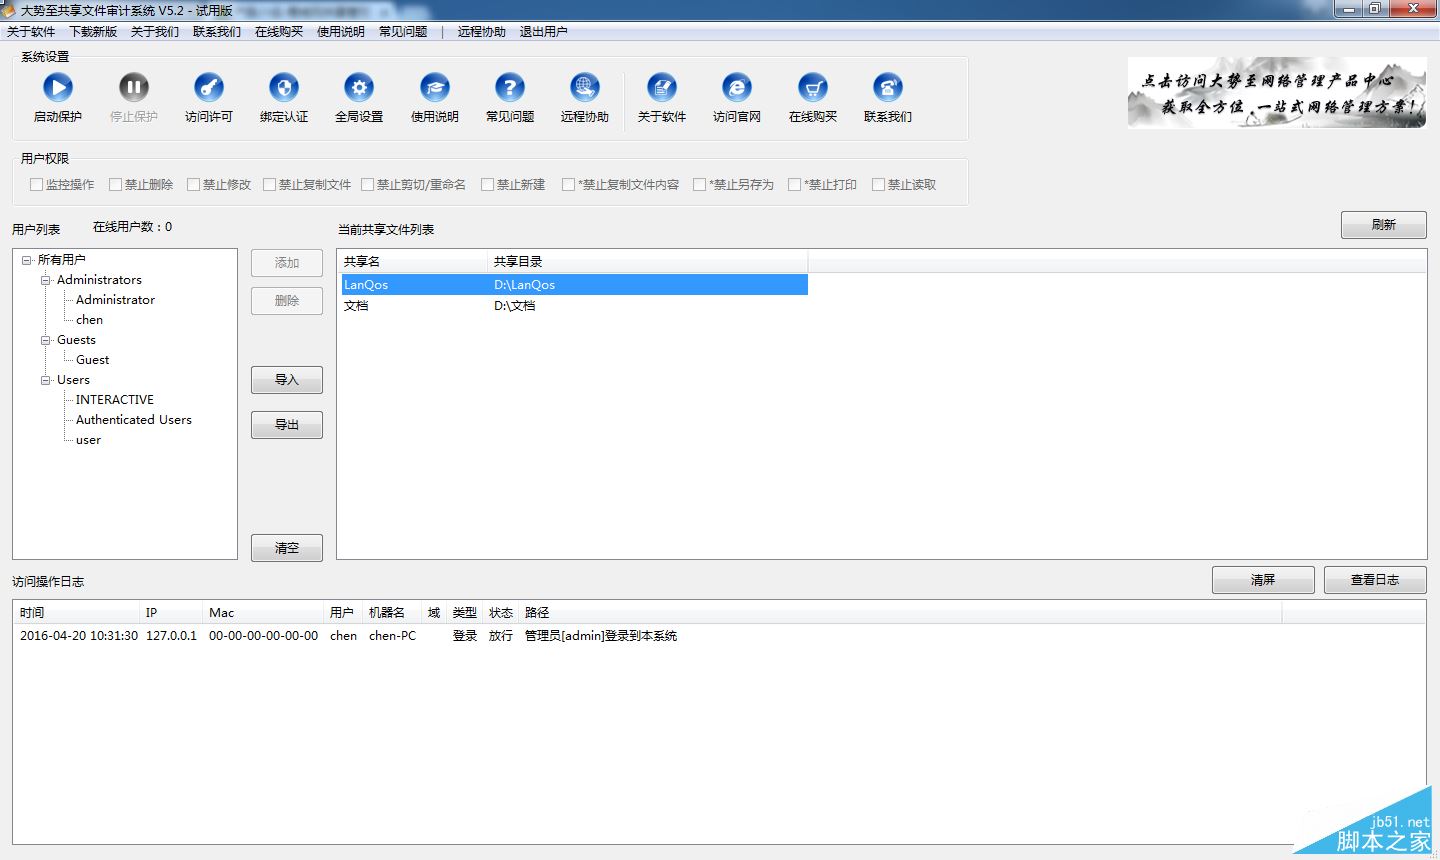This screenshot has width=1440, height=860.
Task: Toggle the 禁止删除 checkbox
Action: pos(116,185)
